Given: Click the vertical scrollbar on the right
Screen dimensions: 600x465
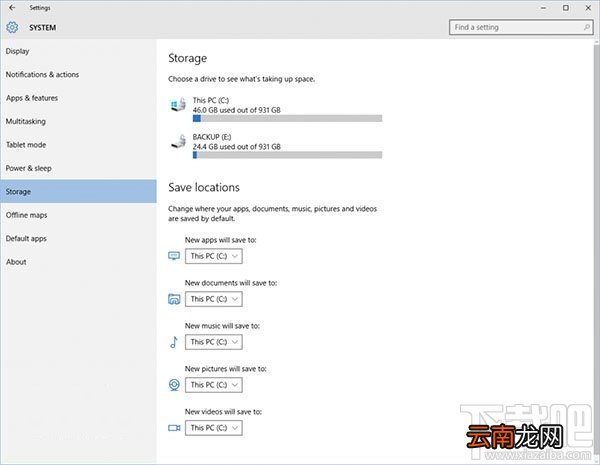Looking at the screenshot, I should pos(597,249).
